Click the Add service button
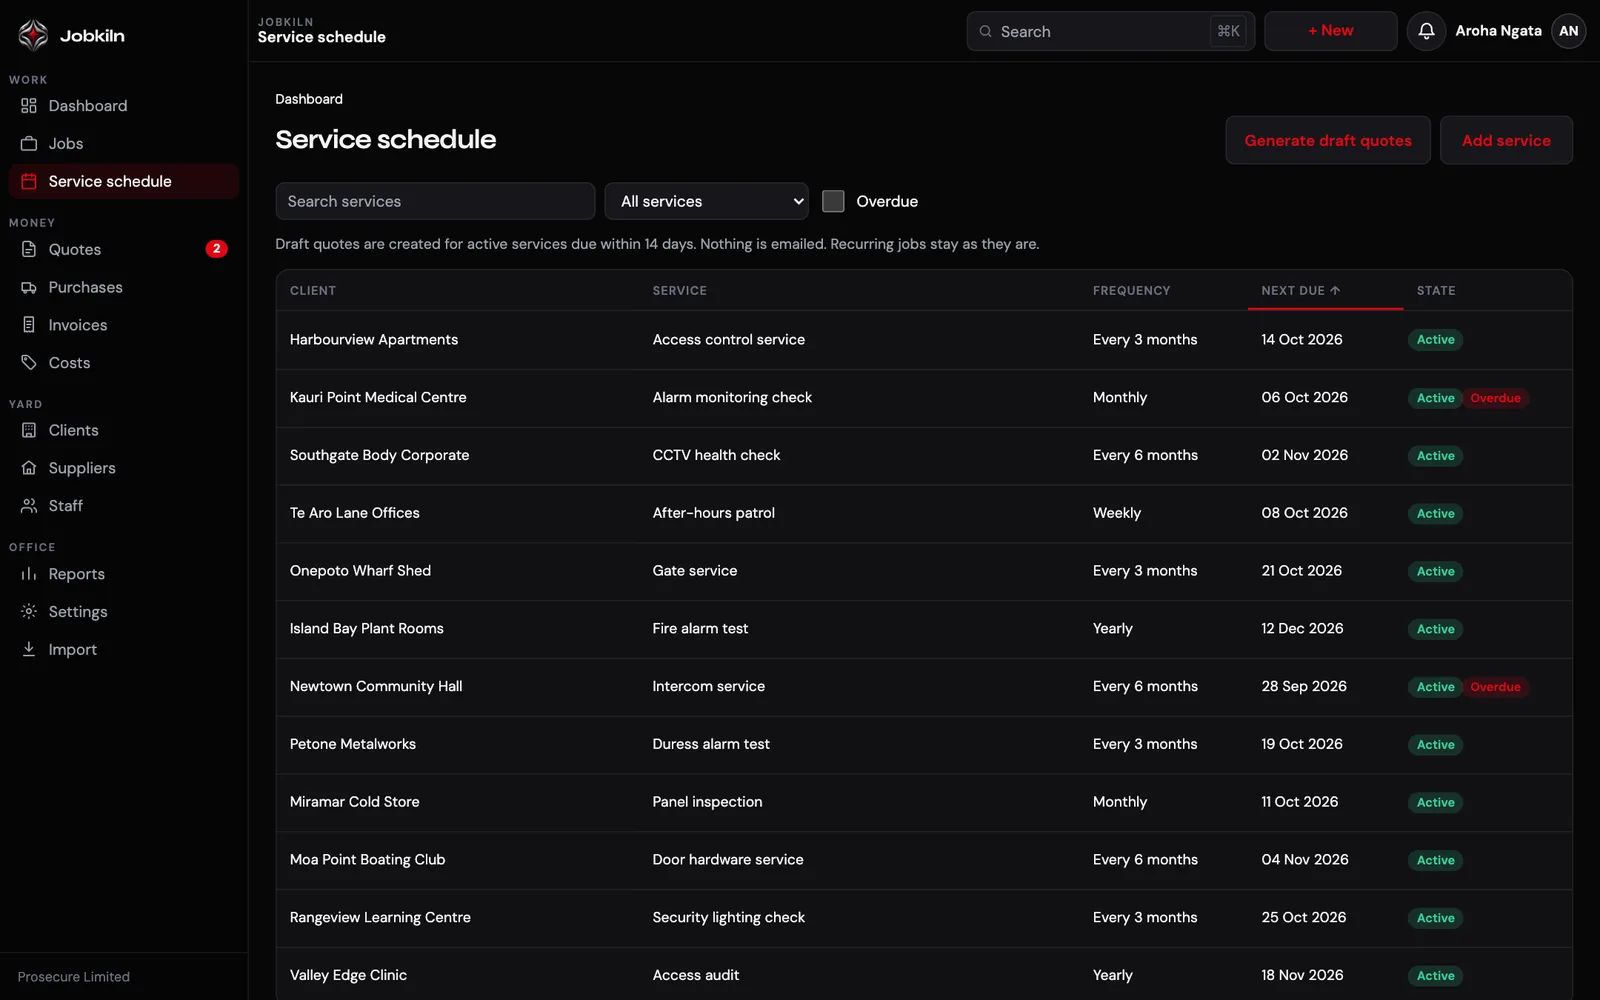1600x1000 pixels. point(1506,141)
